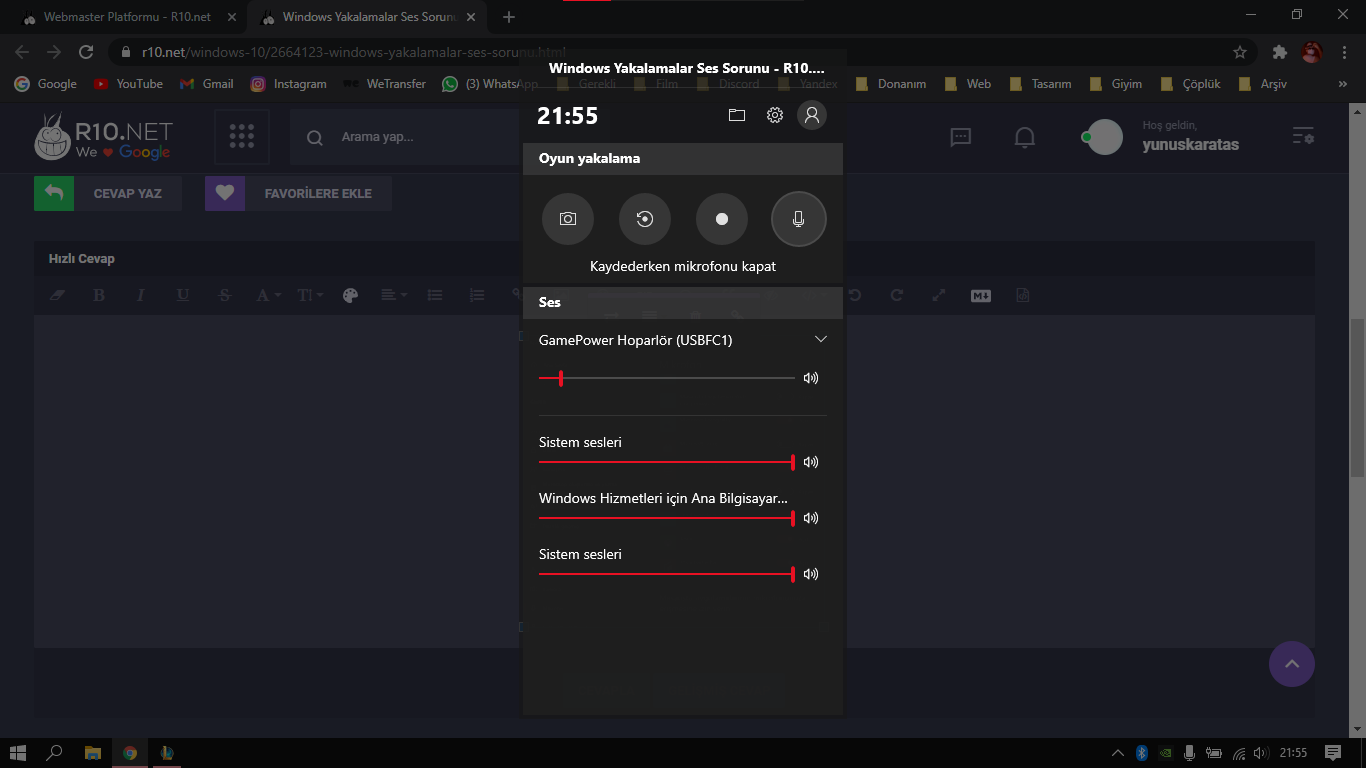Click the redo icon in the reply editor
The image size is (1366, 768).
coord(897,295)
